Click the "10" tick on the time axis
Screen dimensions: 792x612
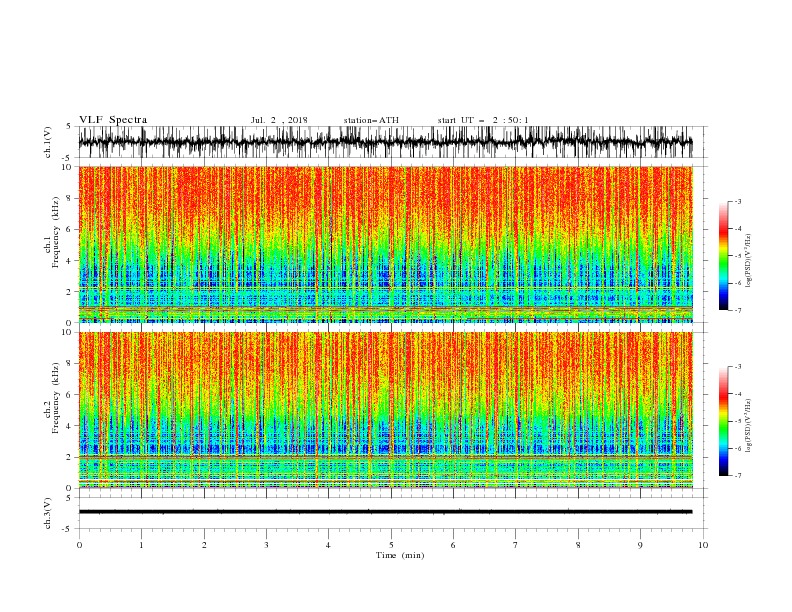click(x=703, y=545)
